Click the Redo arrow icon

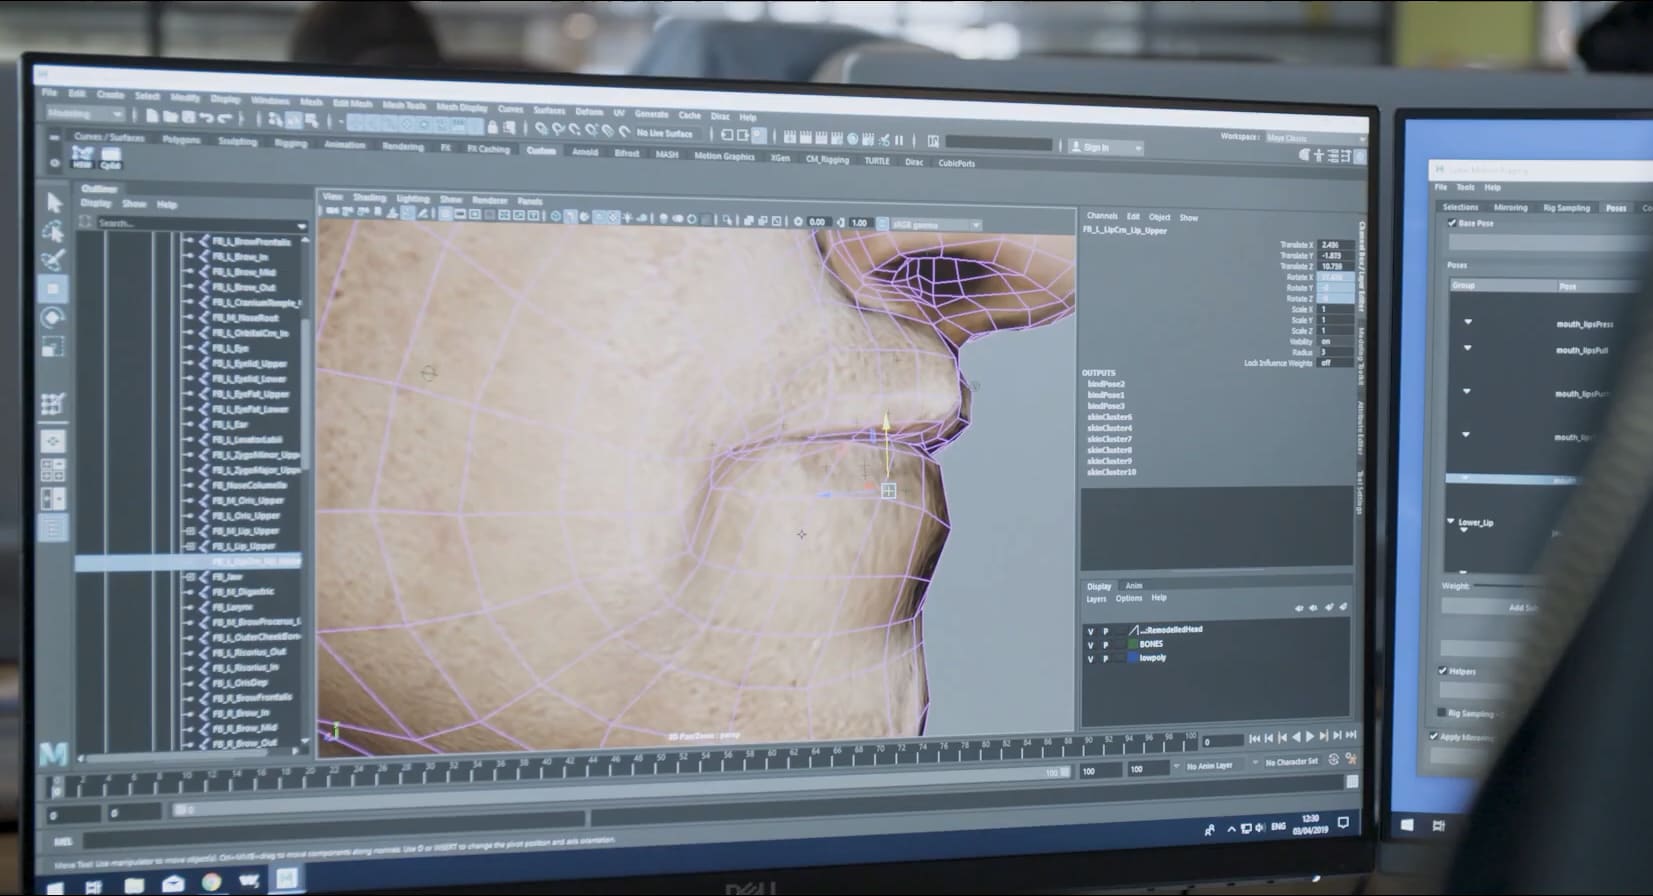(x=225, y=118)
